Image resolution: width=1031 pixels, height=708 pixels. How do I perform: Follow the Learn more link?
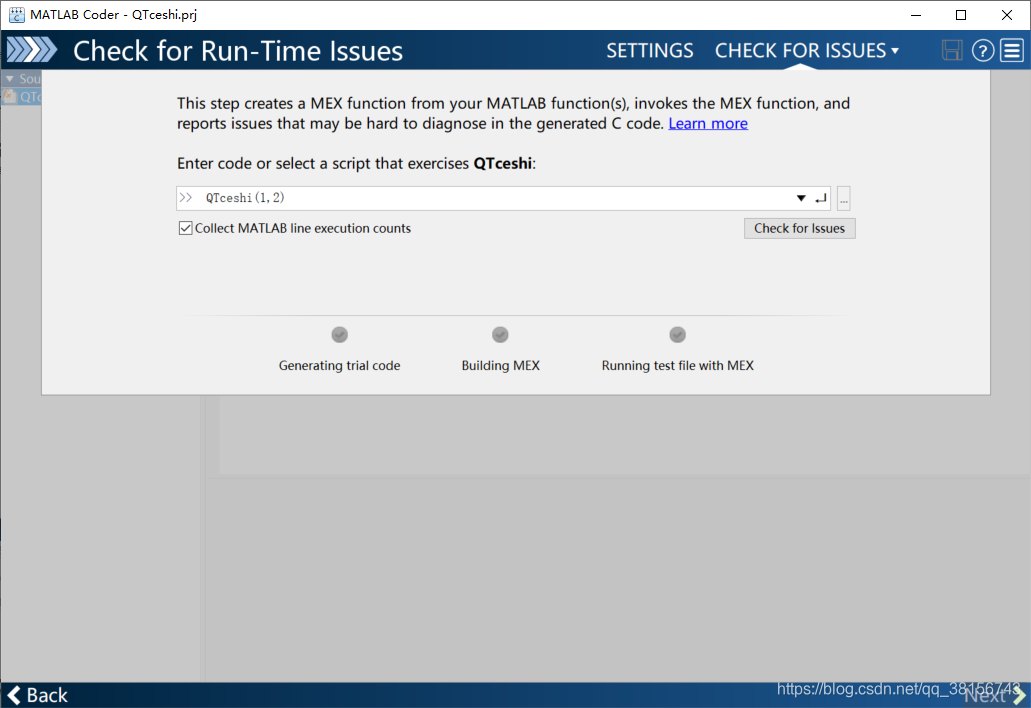708,124
